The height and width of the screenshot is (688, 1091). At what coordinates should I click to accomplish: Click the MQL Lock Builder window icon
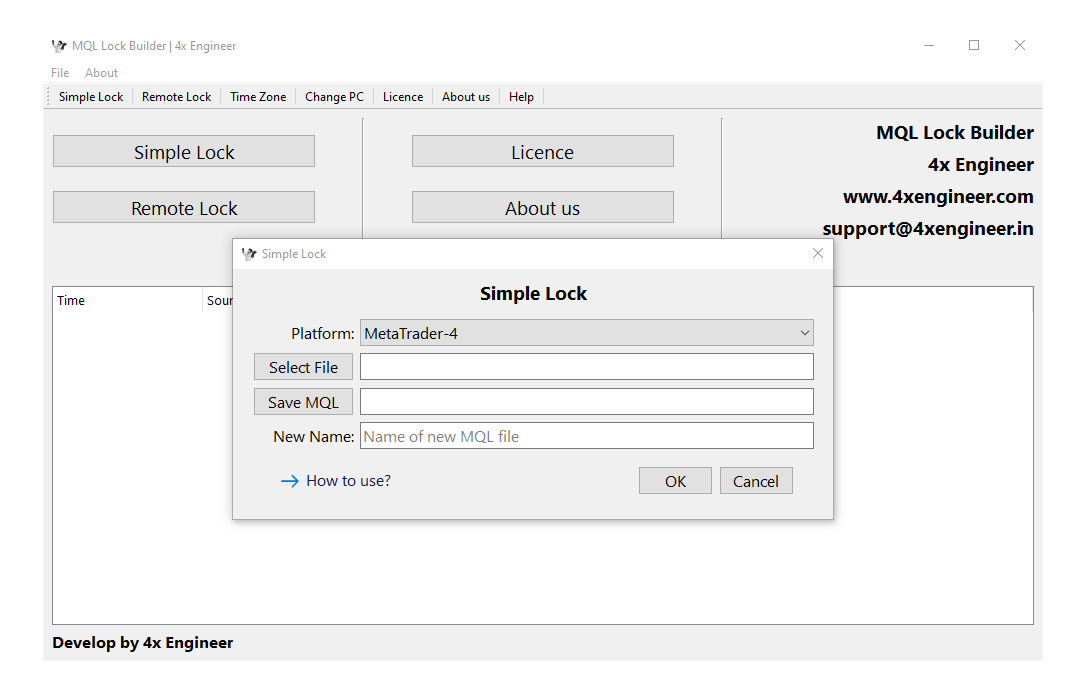coord(58,46)
